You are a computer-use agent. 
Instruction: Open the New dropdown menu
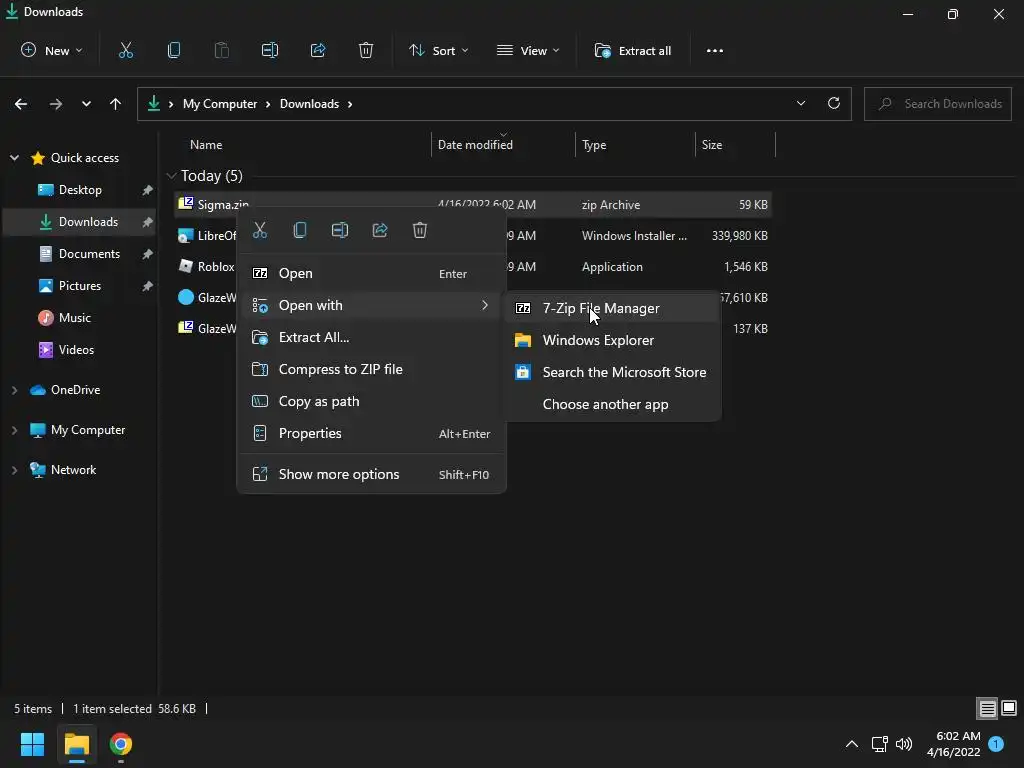click(52, 50)
